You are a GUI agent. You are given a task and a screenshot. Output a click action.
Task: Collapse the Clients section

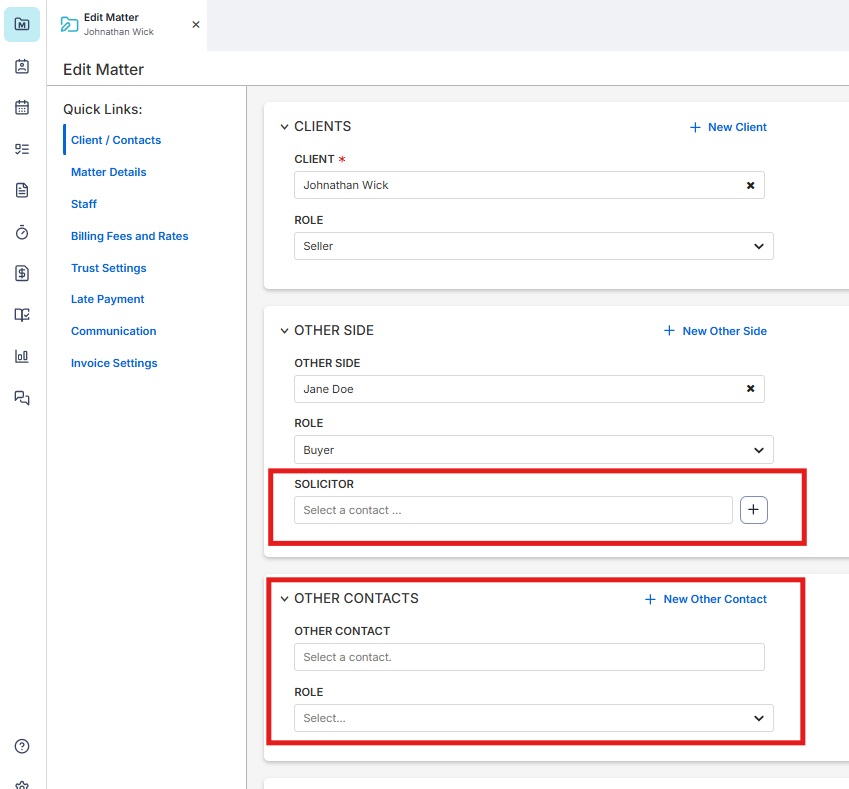click(284, 127)
